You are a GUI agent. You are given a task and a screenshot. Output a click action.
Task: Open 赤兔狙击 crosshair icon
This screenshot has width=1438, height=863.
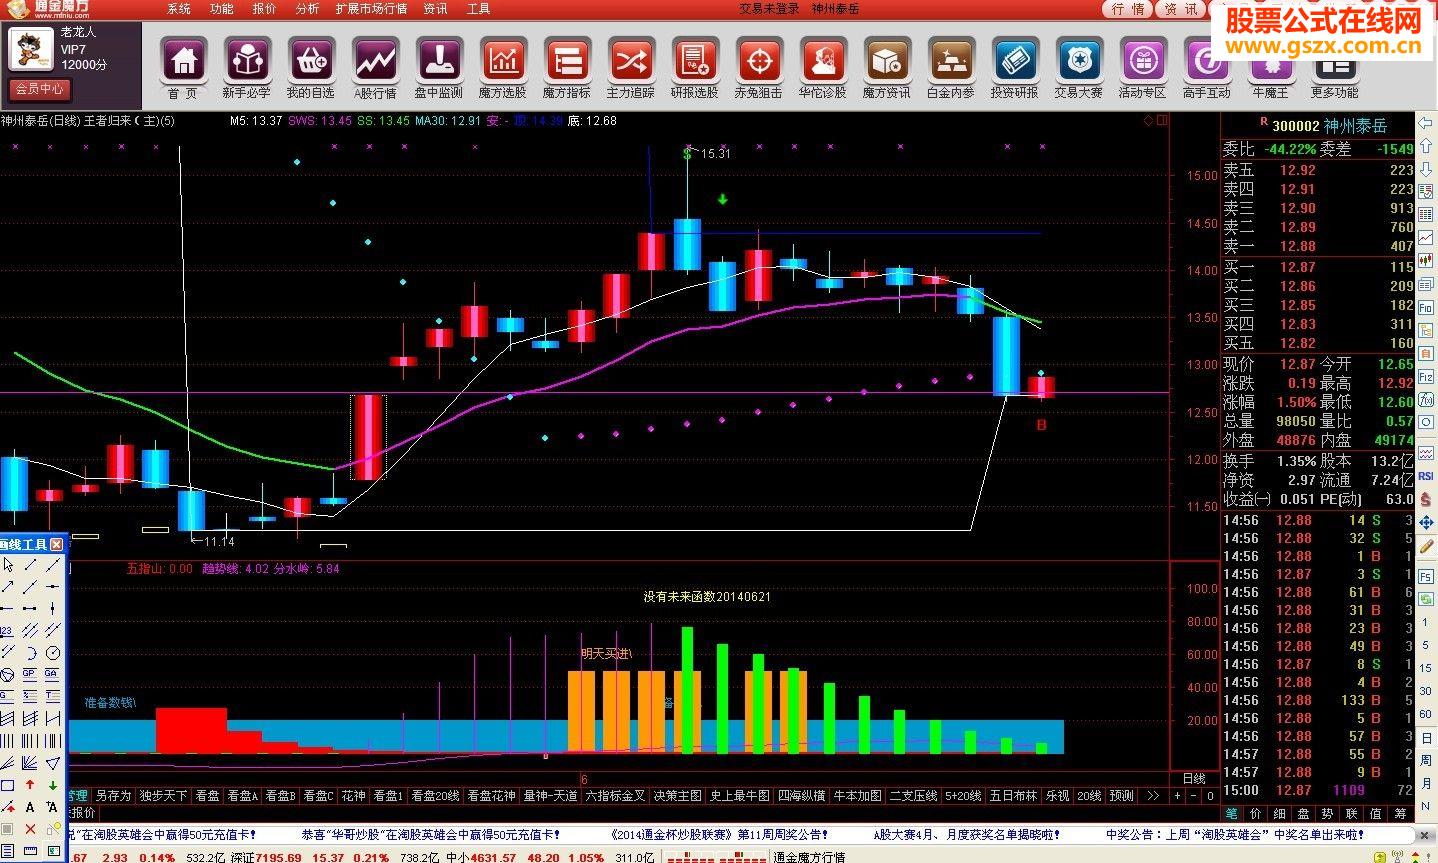pyautogui.click(x=758, y=59)
